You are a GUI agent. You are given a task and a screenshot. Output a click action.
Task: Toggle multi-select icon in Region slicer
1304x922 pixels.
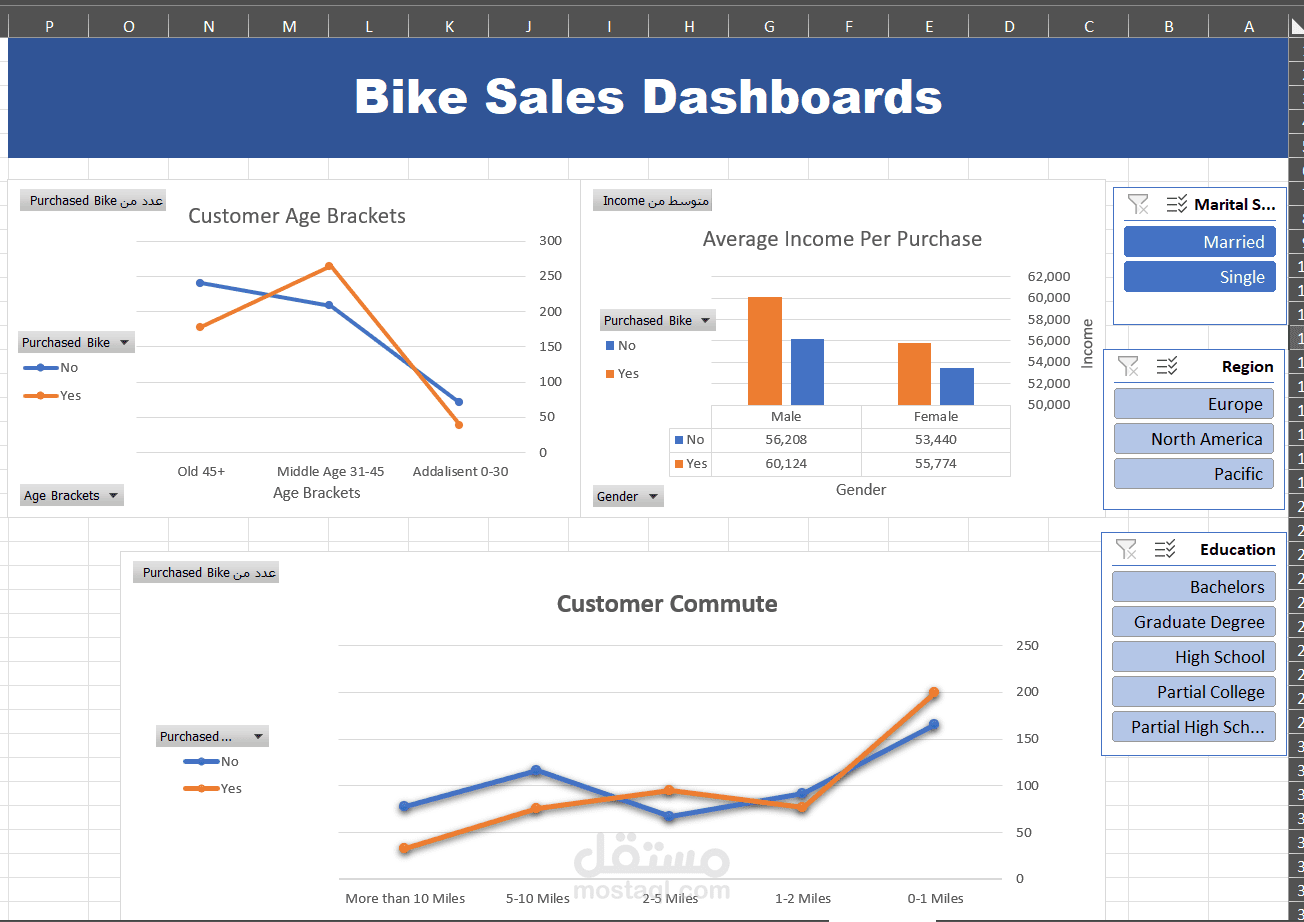(x=1166, y=366)
